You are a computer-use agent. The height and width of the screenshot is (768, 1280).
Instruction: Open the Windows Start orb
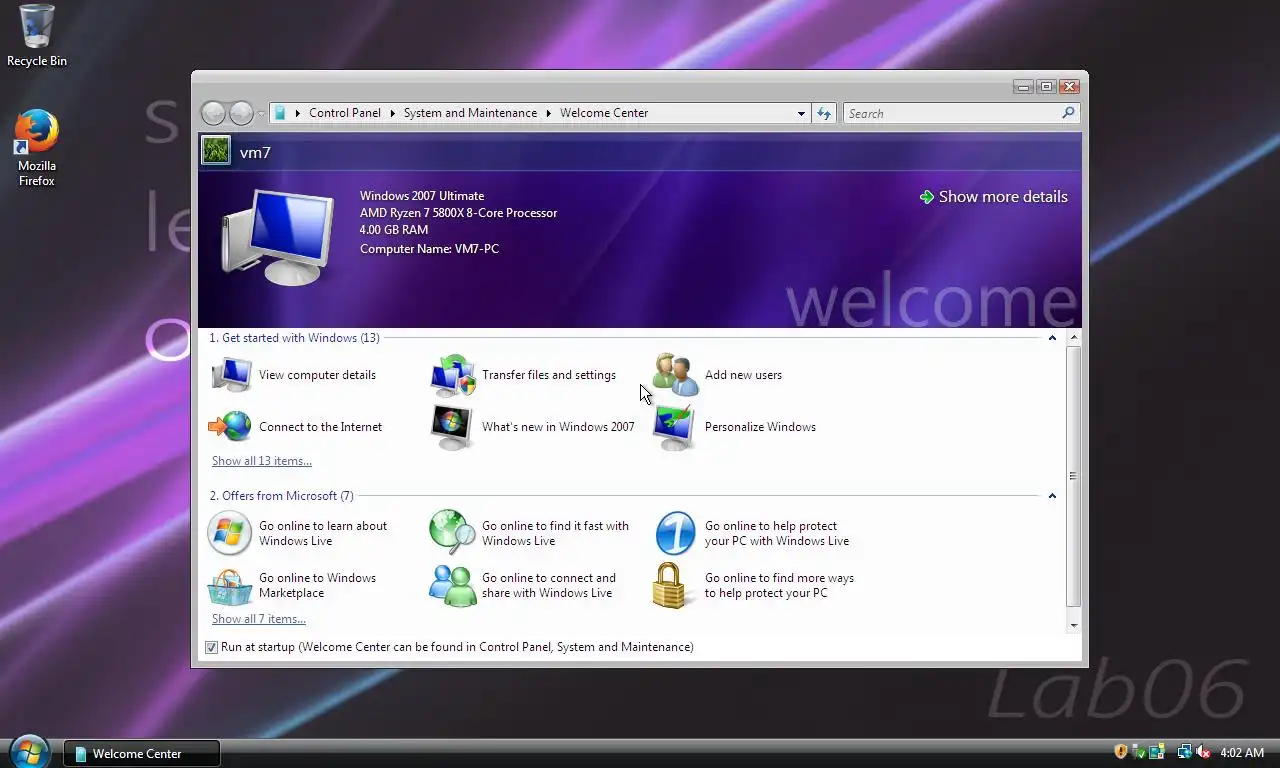click(x=29, y=753)
